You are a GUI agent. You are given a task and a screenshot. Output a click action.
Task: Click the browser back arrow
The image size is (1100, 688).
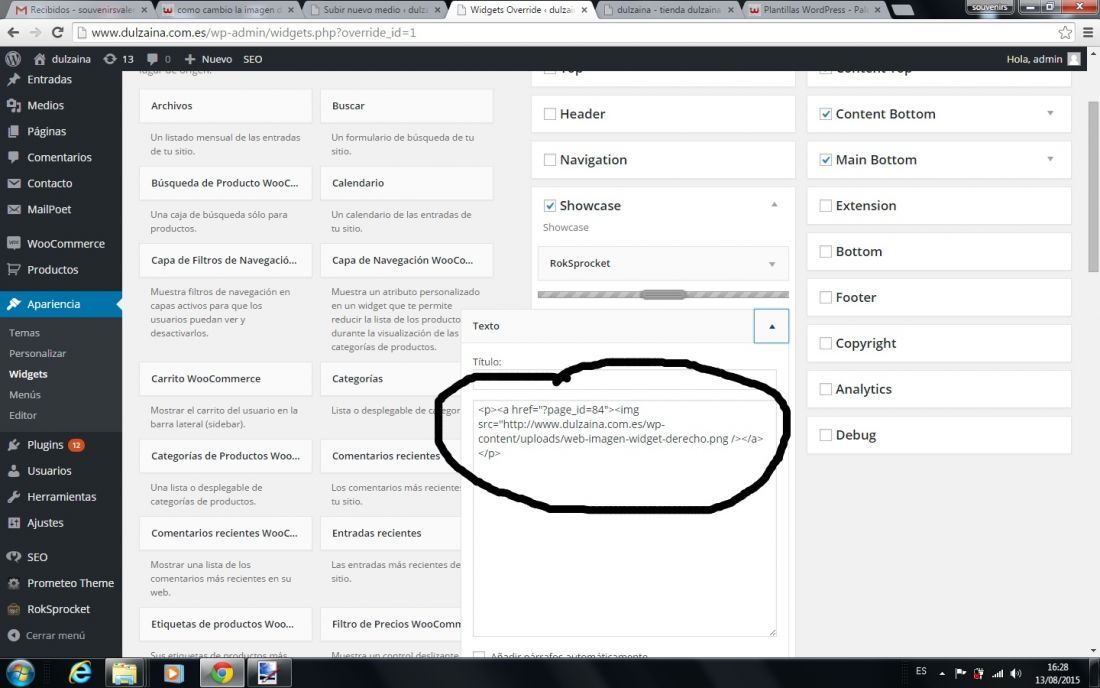click(13, 32)
